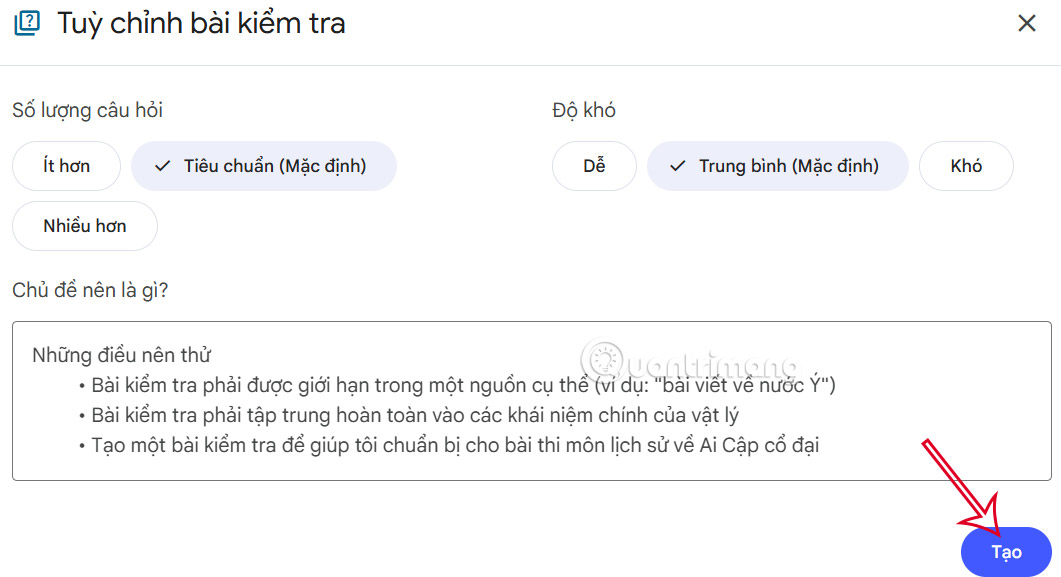This screenshot has height=577, width=1061.
Task: Select the 'Trung bình (Mặc định)' chip
Action: point(778,166)
